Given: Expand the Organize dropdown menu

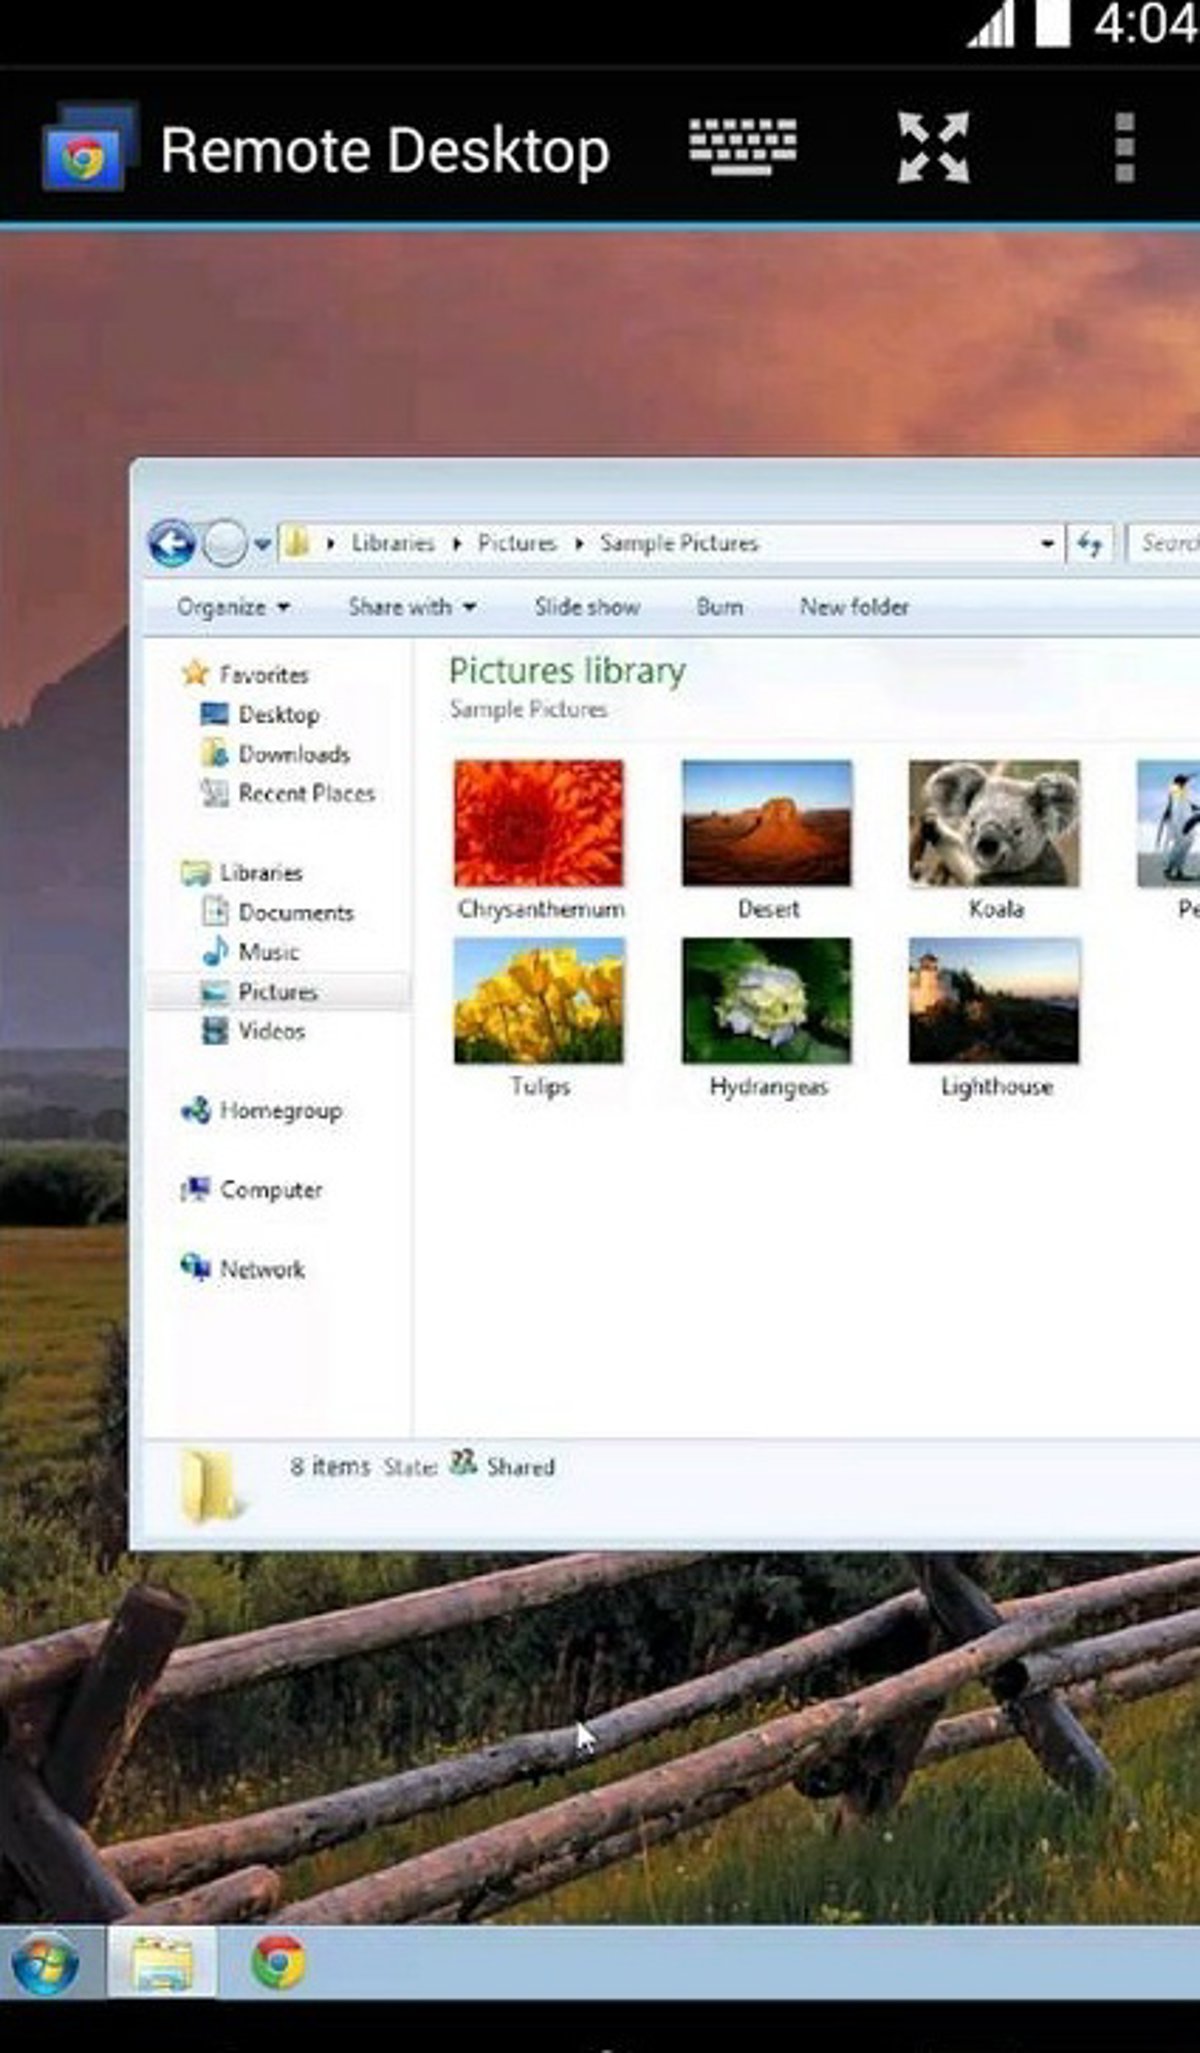Looking at the screenshot, I should click(232, 607).
